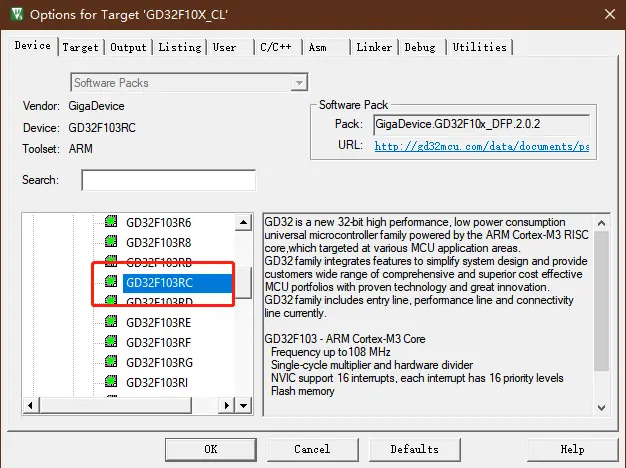The image size is (626, 468).
Task: Open the Target tab
Action: point(81,47)
